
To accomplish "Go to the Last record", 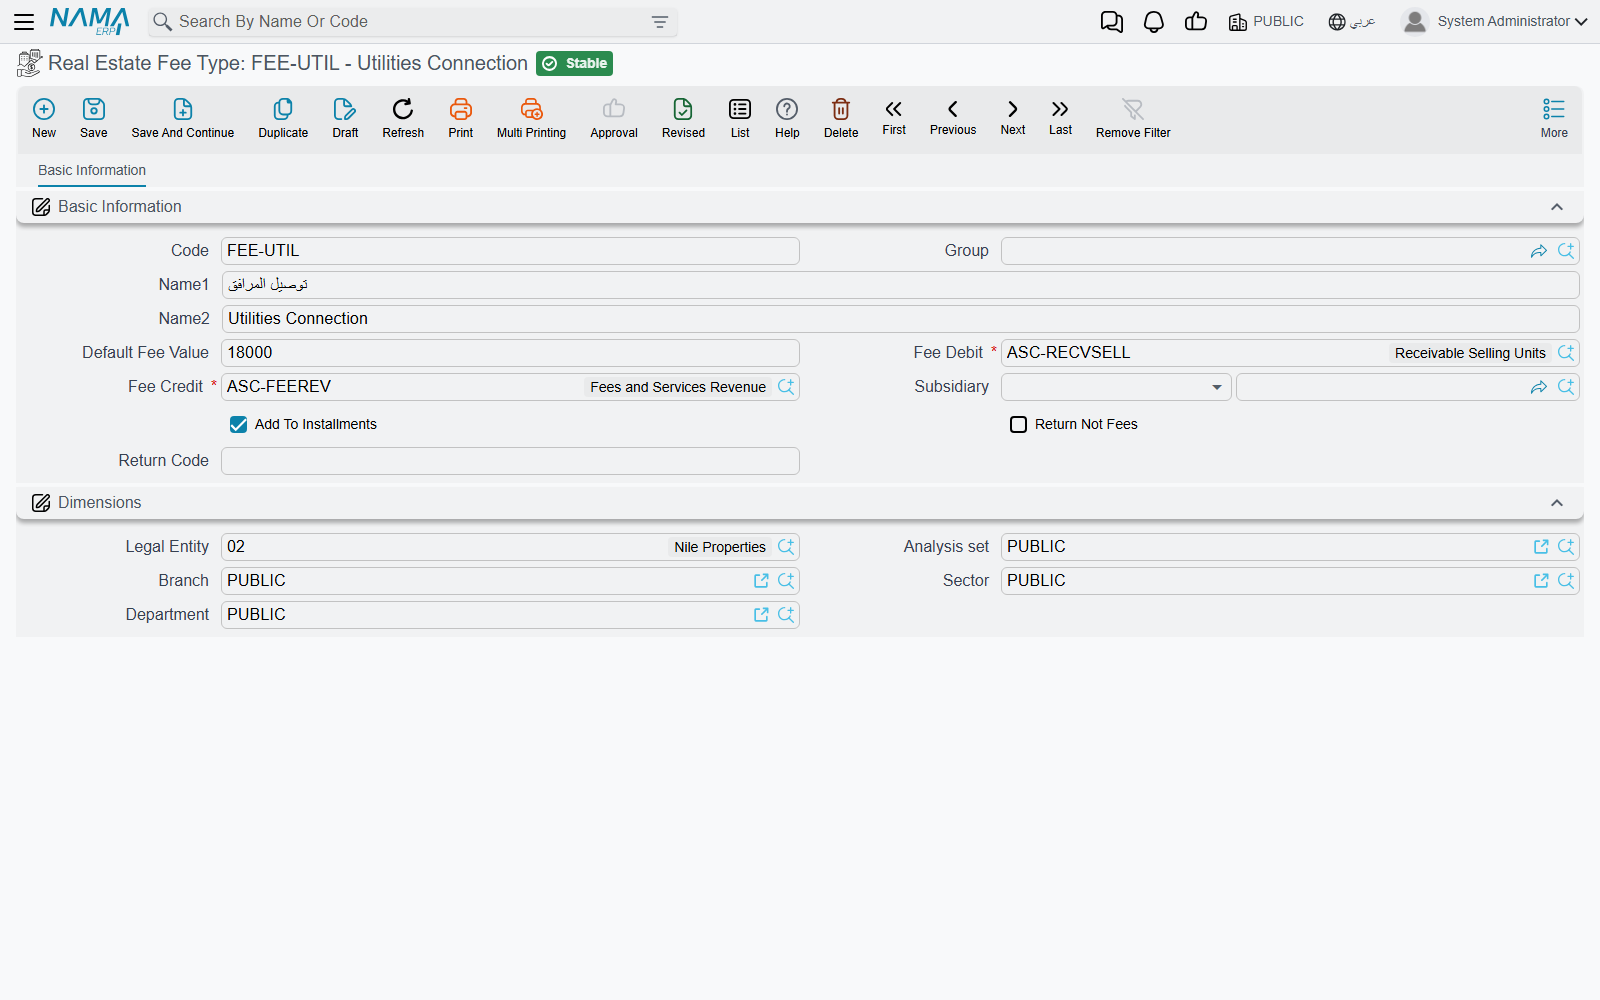I will [1060, 117].
